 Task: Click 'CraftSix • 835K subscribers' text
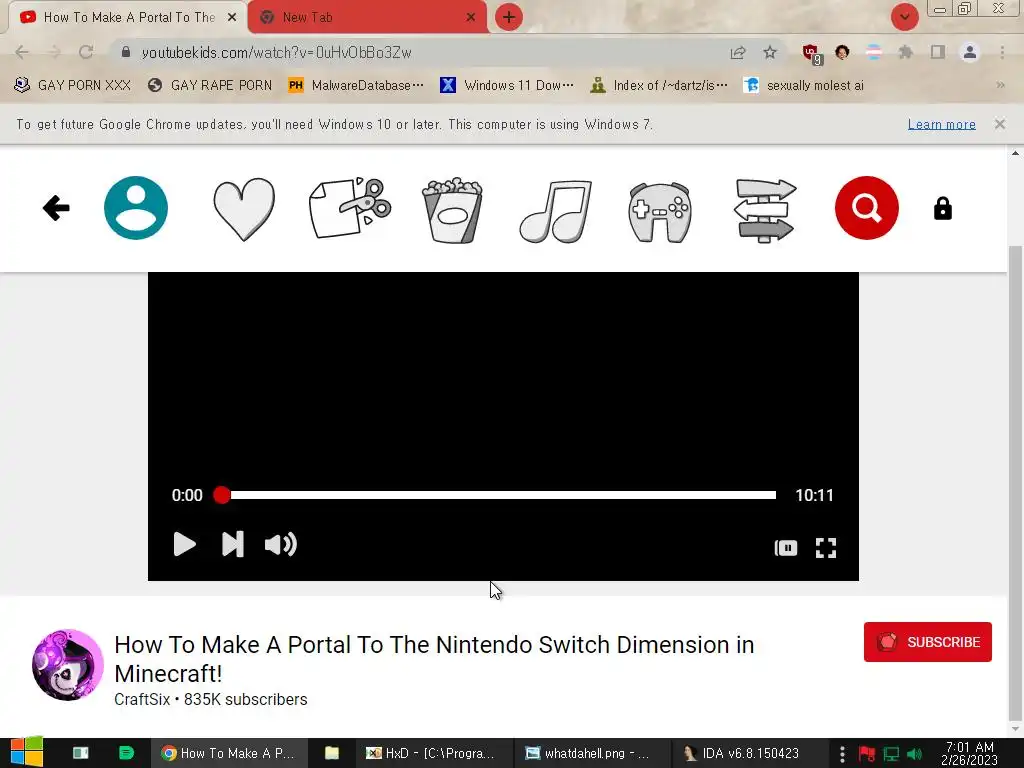(210, 699)
